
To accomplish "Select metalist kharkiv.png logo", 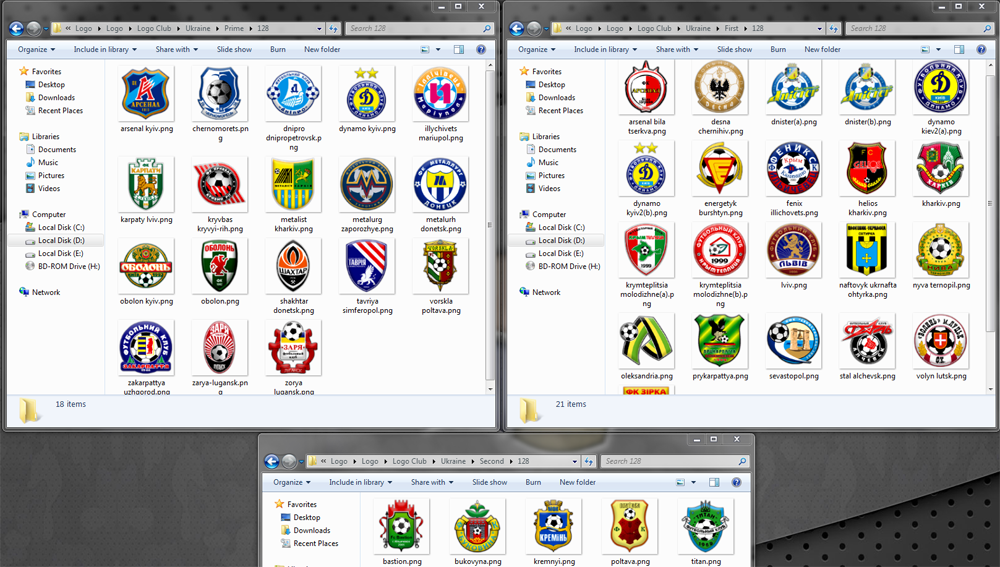I will click(x=293, y=185).
